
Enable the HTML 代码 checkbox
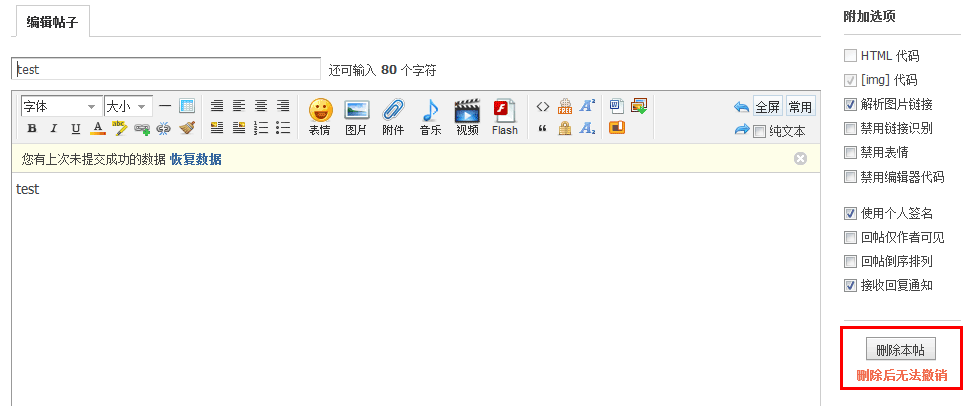click(x=850, y=56)
